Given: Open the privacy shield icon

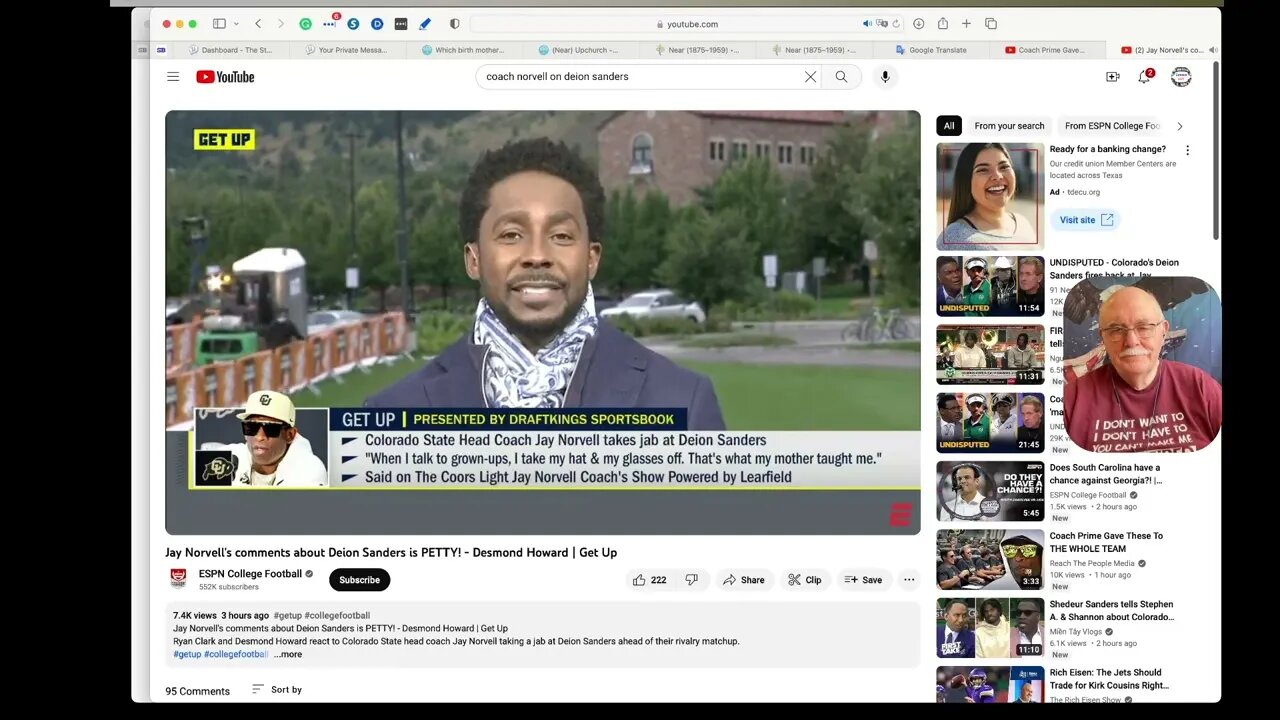Looking at the screenshot, I should (455, 24).
